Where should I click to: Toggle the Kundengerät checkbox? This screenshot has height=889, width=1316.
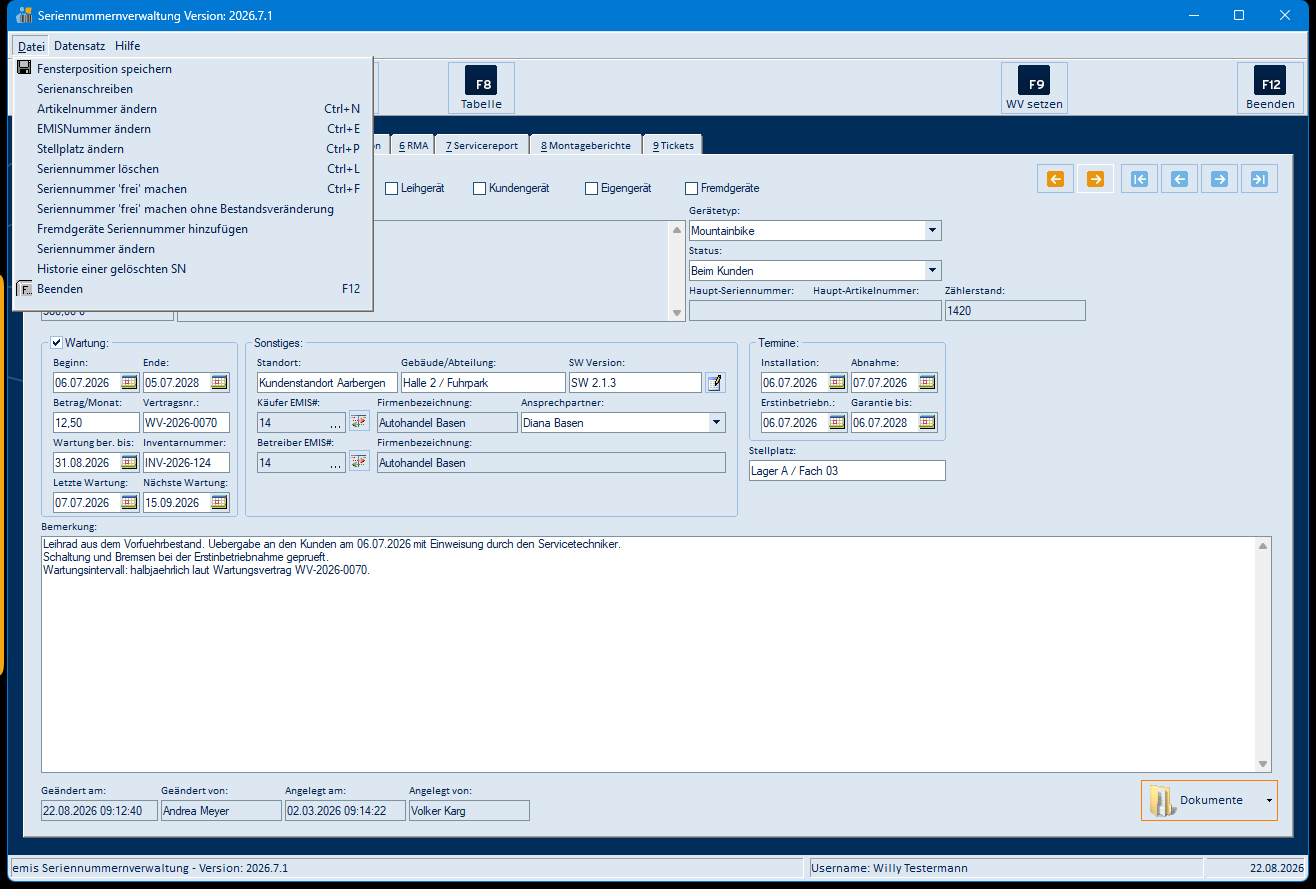coord(480,188)
